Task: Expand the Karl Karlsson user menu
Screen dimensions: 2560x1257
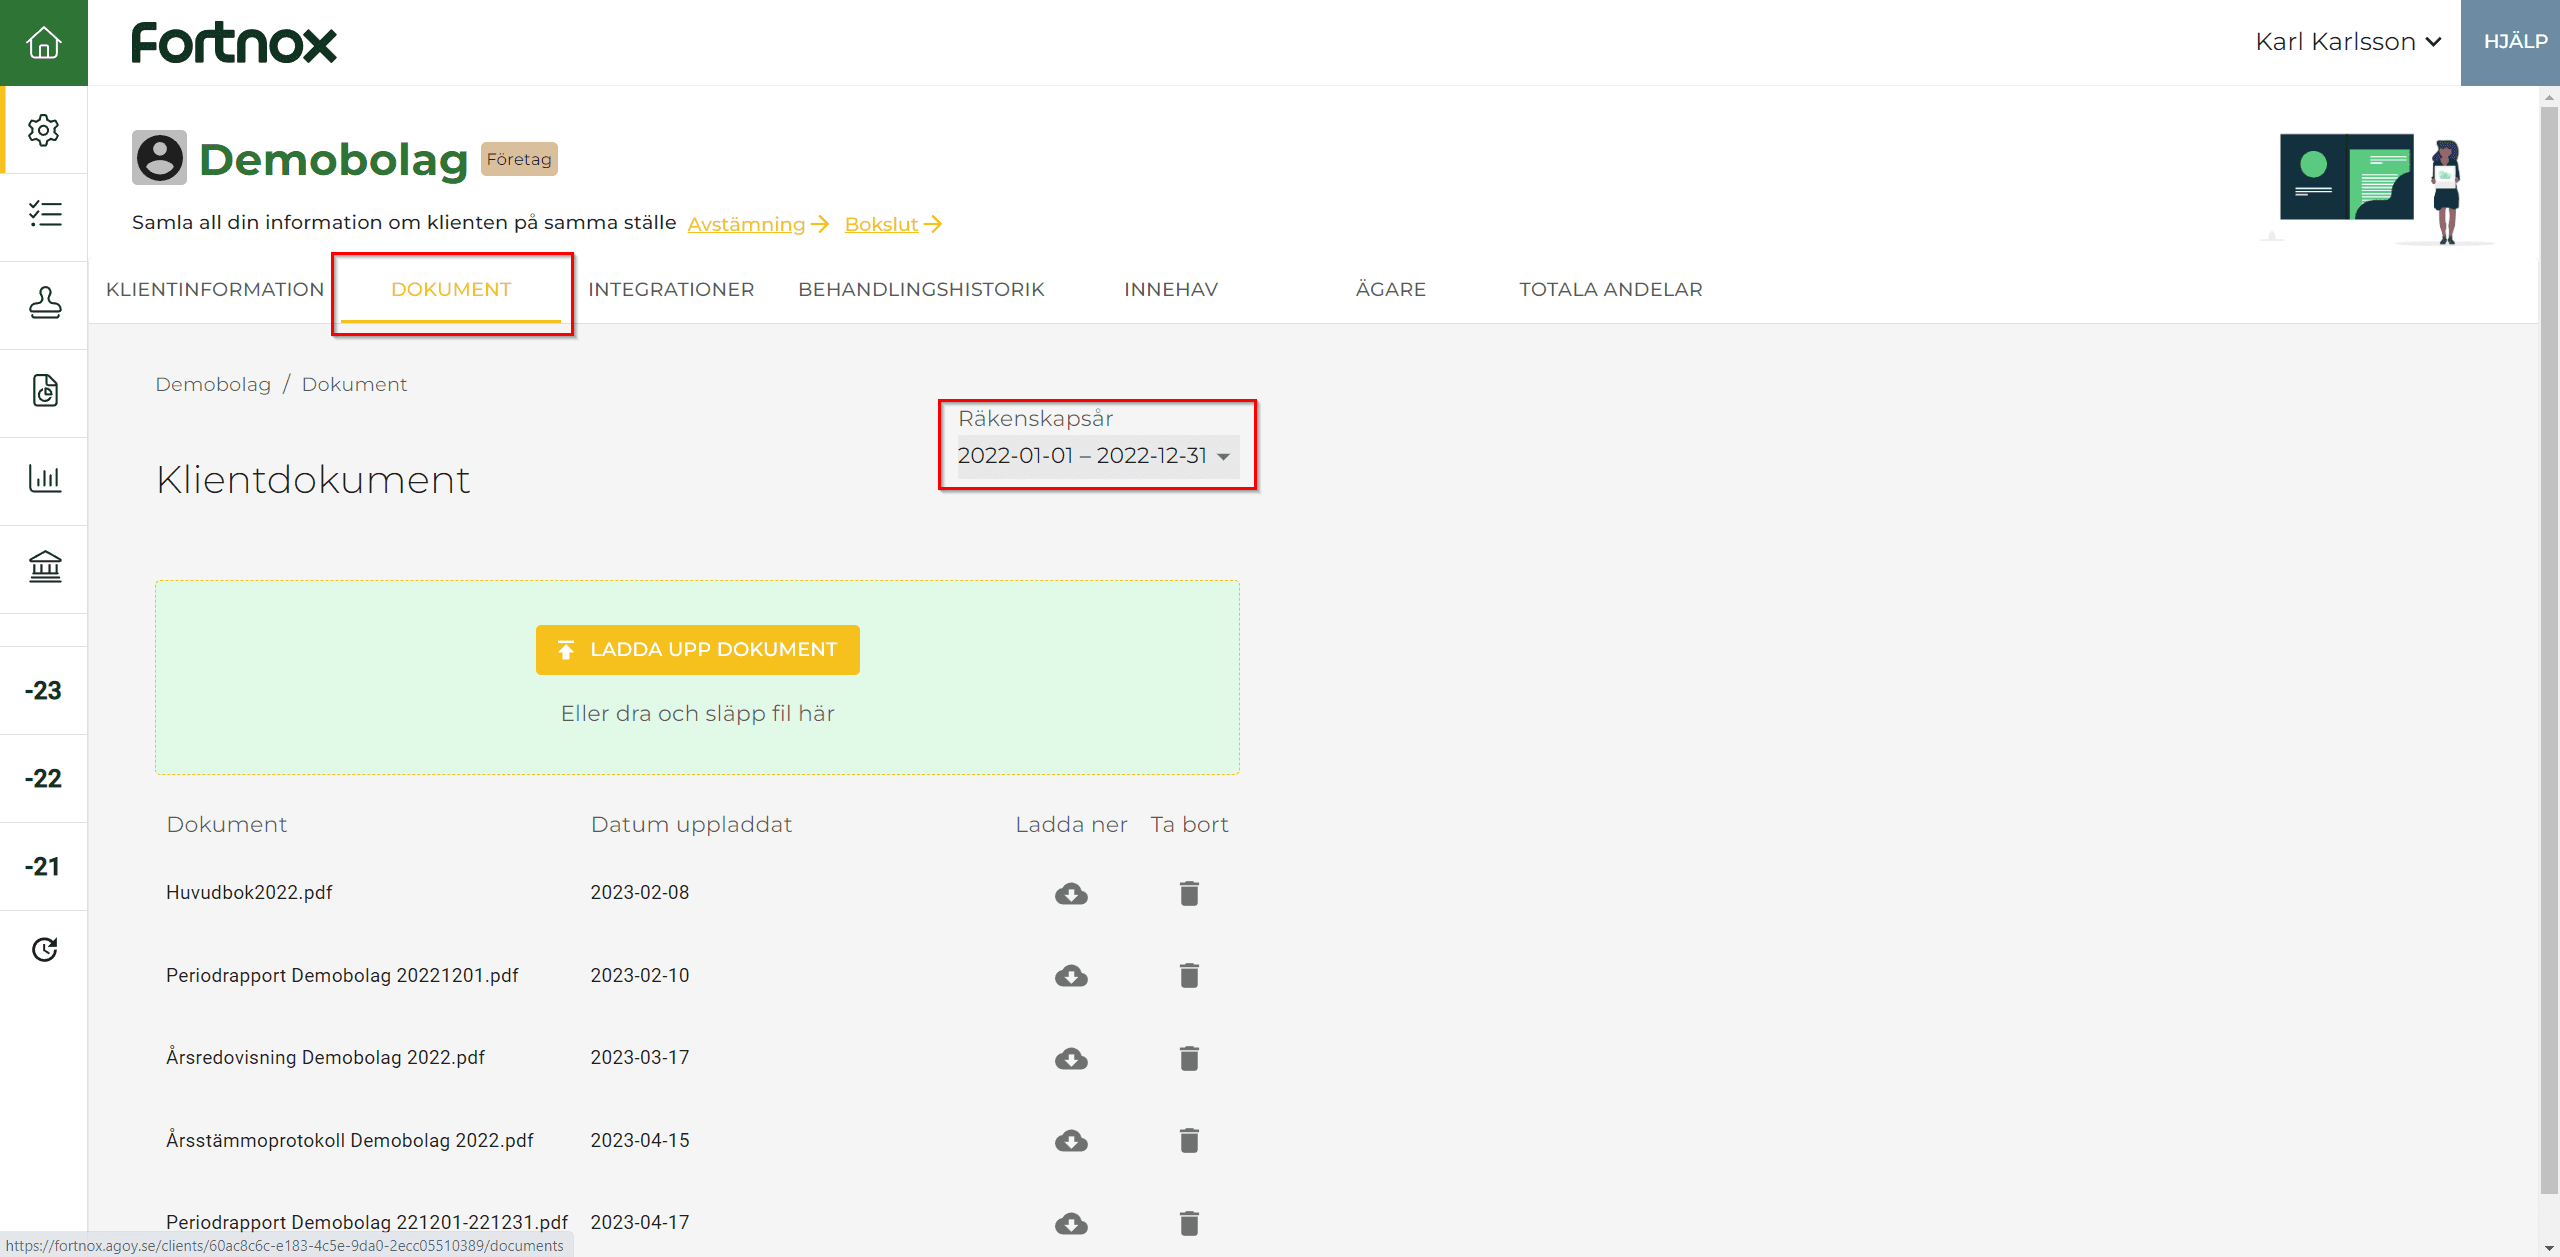Action: tap(2348, 42)
